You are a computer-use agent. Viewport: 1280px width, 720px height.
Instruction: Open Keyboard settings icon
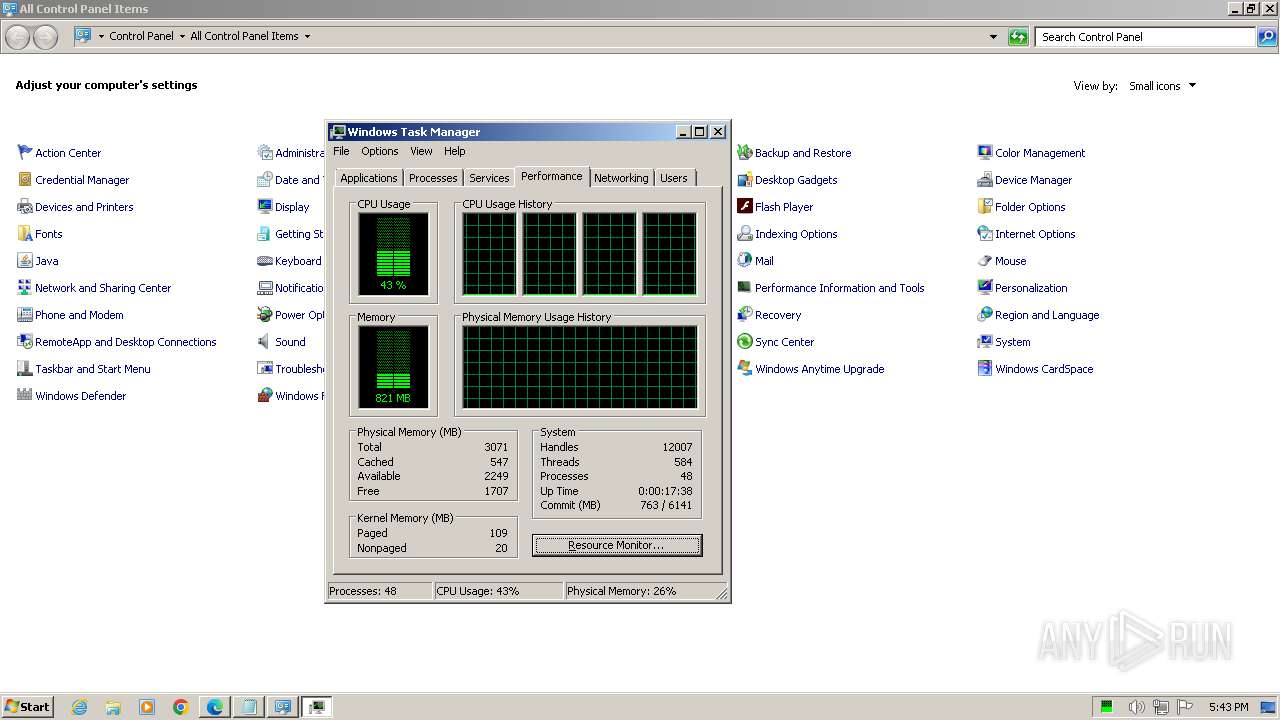click(x=265, y=260)
